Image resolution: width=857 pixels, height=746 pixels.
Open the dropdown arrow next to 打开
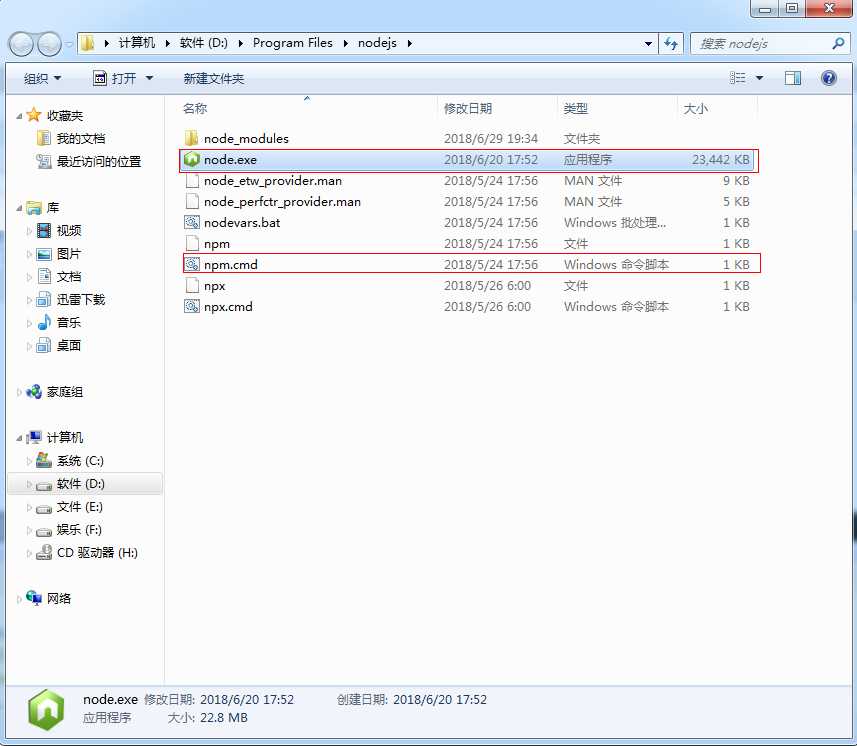coord(149,79)
